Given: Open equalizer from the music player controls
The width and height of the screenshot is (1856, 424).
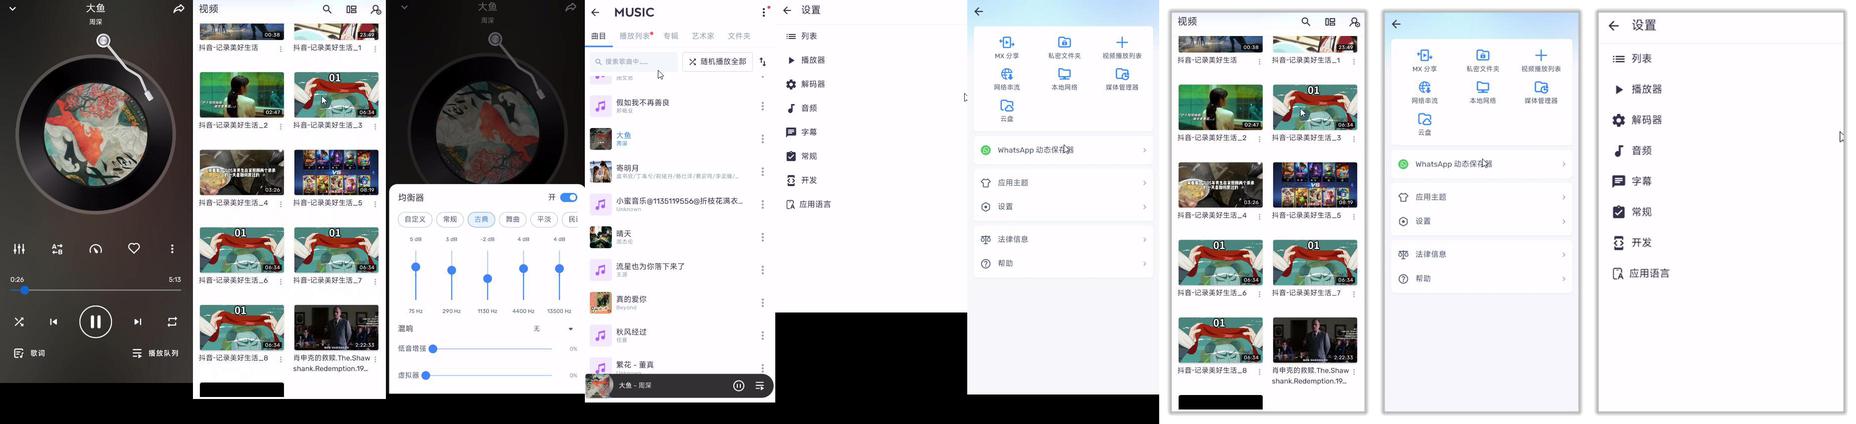Looking at the screenshot, I should coord(19,249).
